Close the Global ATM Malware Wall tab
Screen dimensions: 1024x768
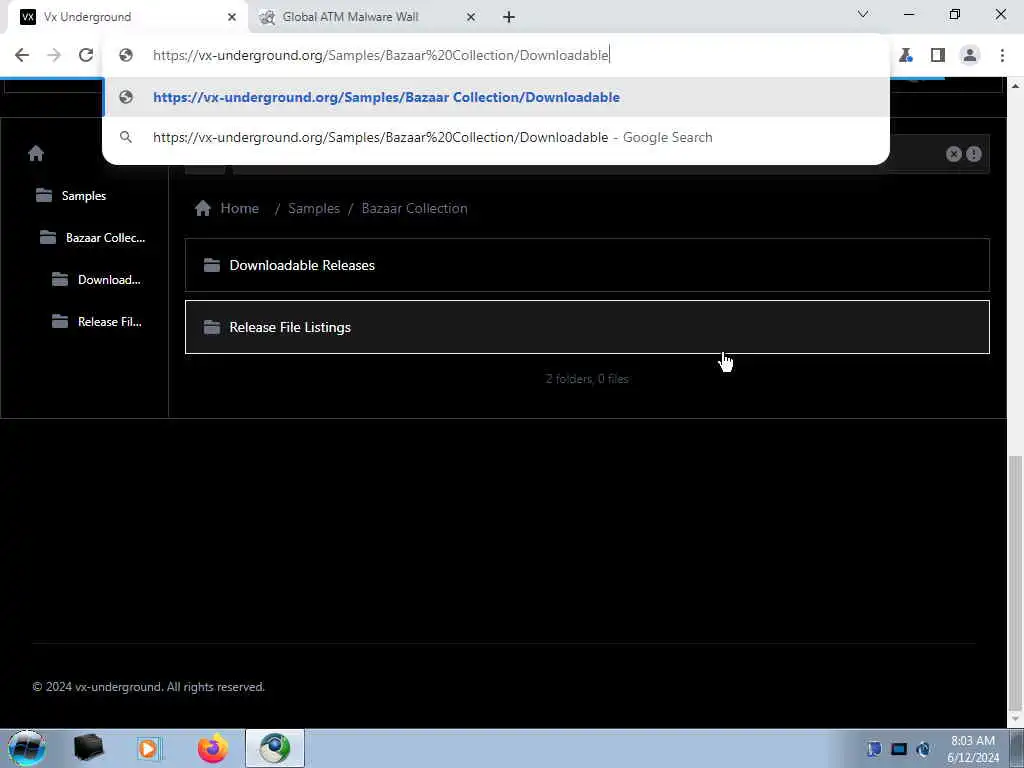471,18
